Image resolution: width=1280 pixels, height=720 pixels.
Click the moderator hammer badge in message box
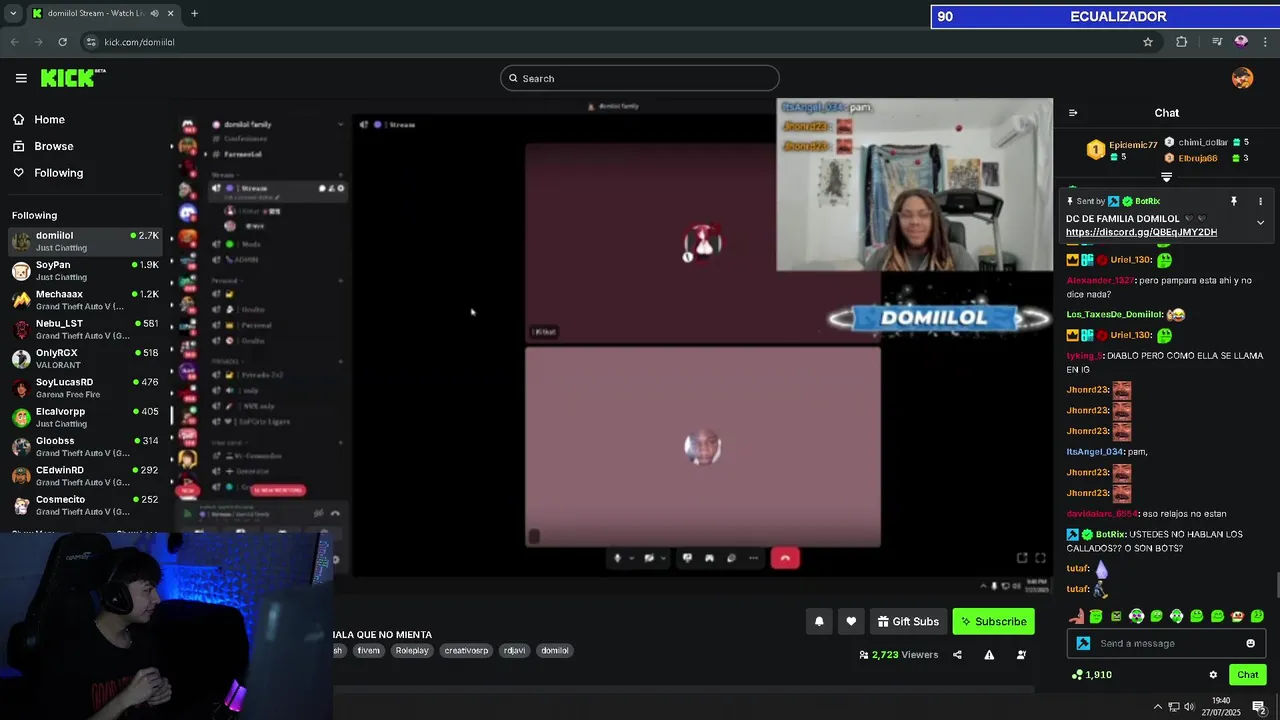point(1083,643)
